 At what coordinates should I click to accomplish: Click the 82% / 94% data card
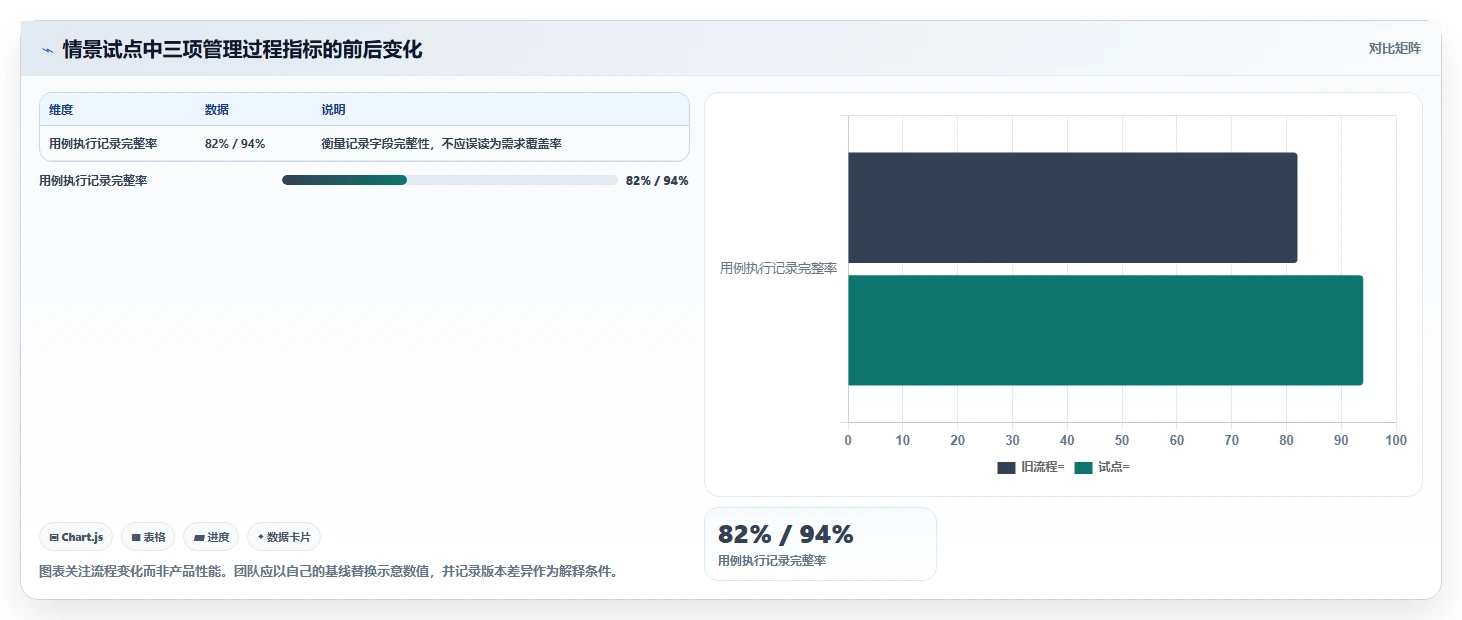coord(820,544)
